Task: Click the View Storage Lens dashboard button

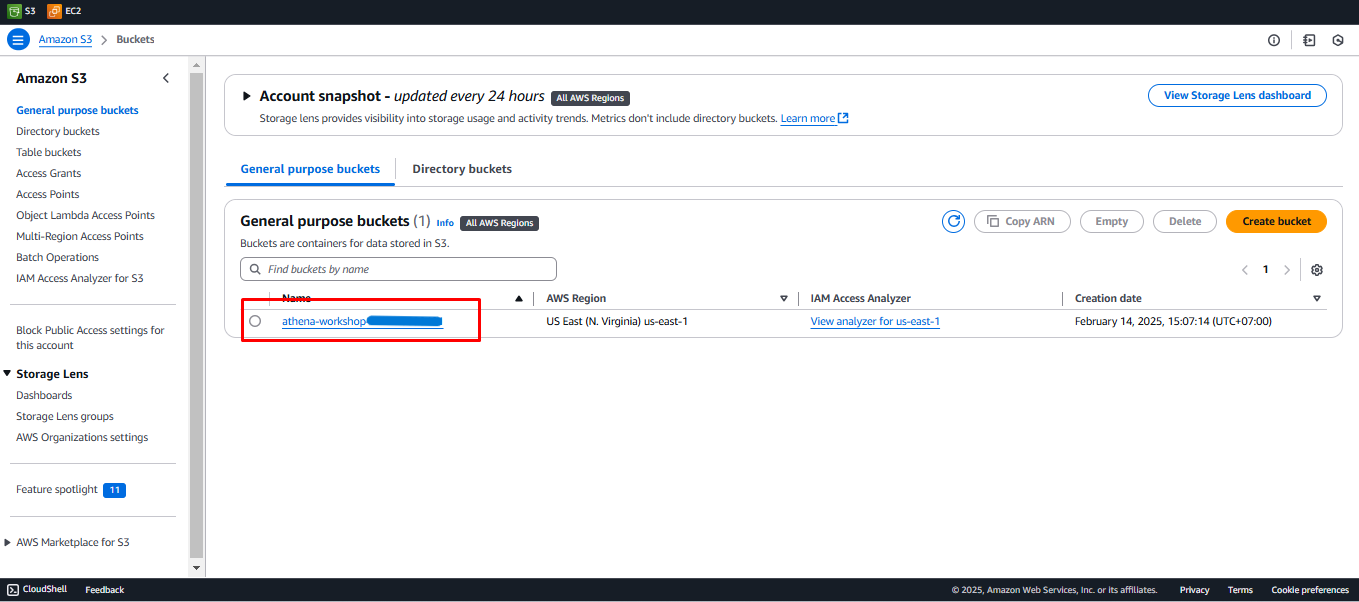Action: click(1237, 95)
